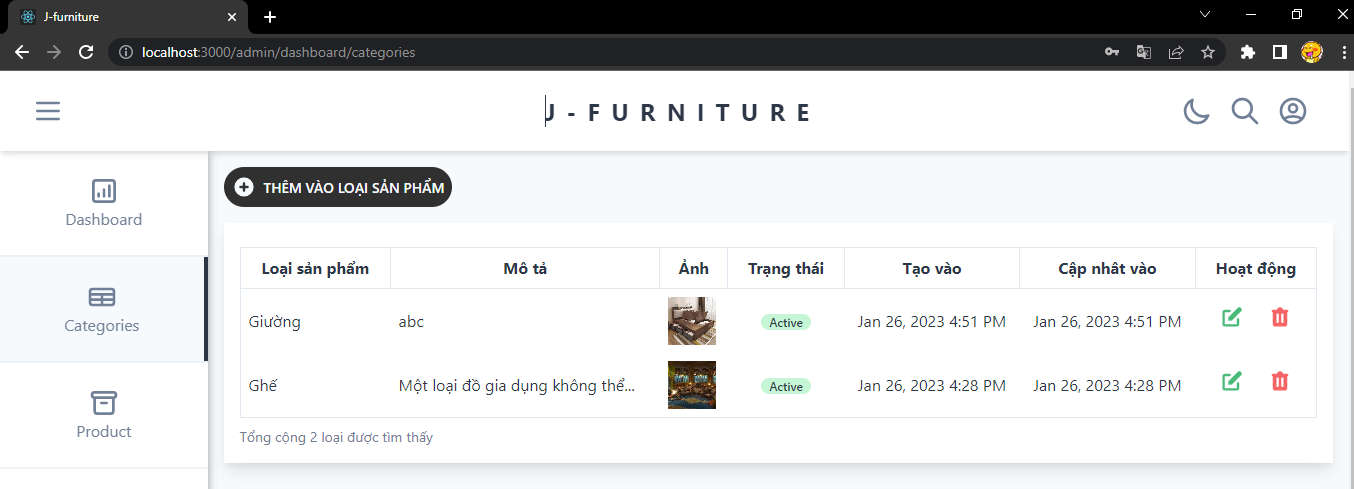Viewport: 1354px width, 489px height.
Task: Click the Cập nhật vào column header
Action: (1107, 268)
